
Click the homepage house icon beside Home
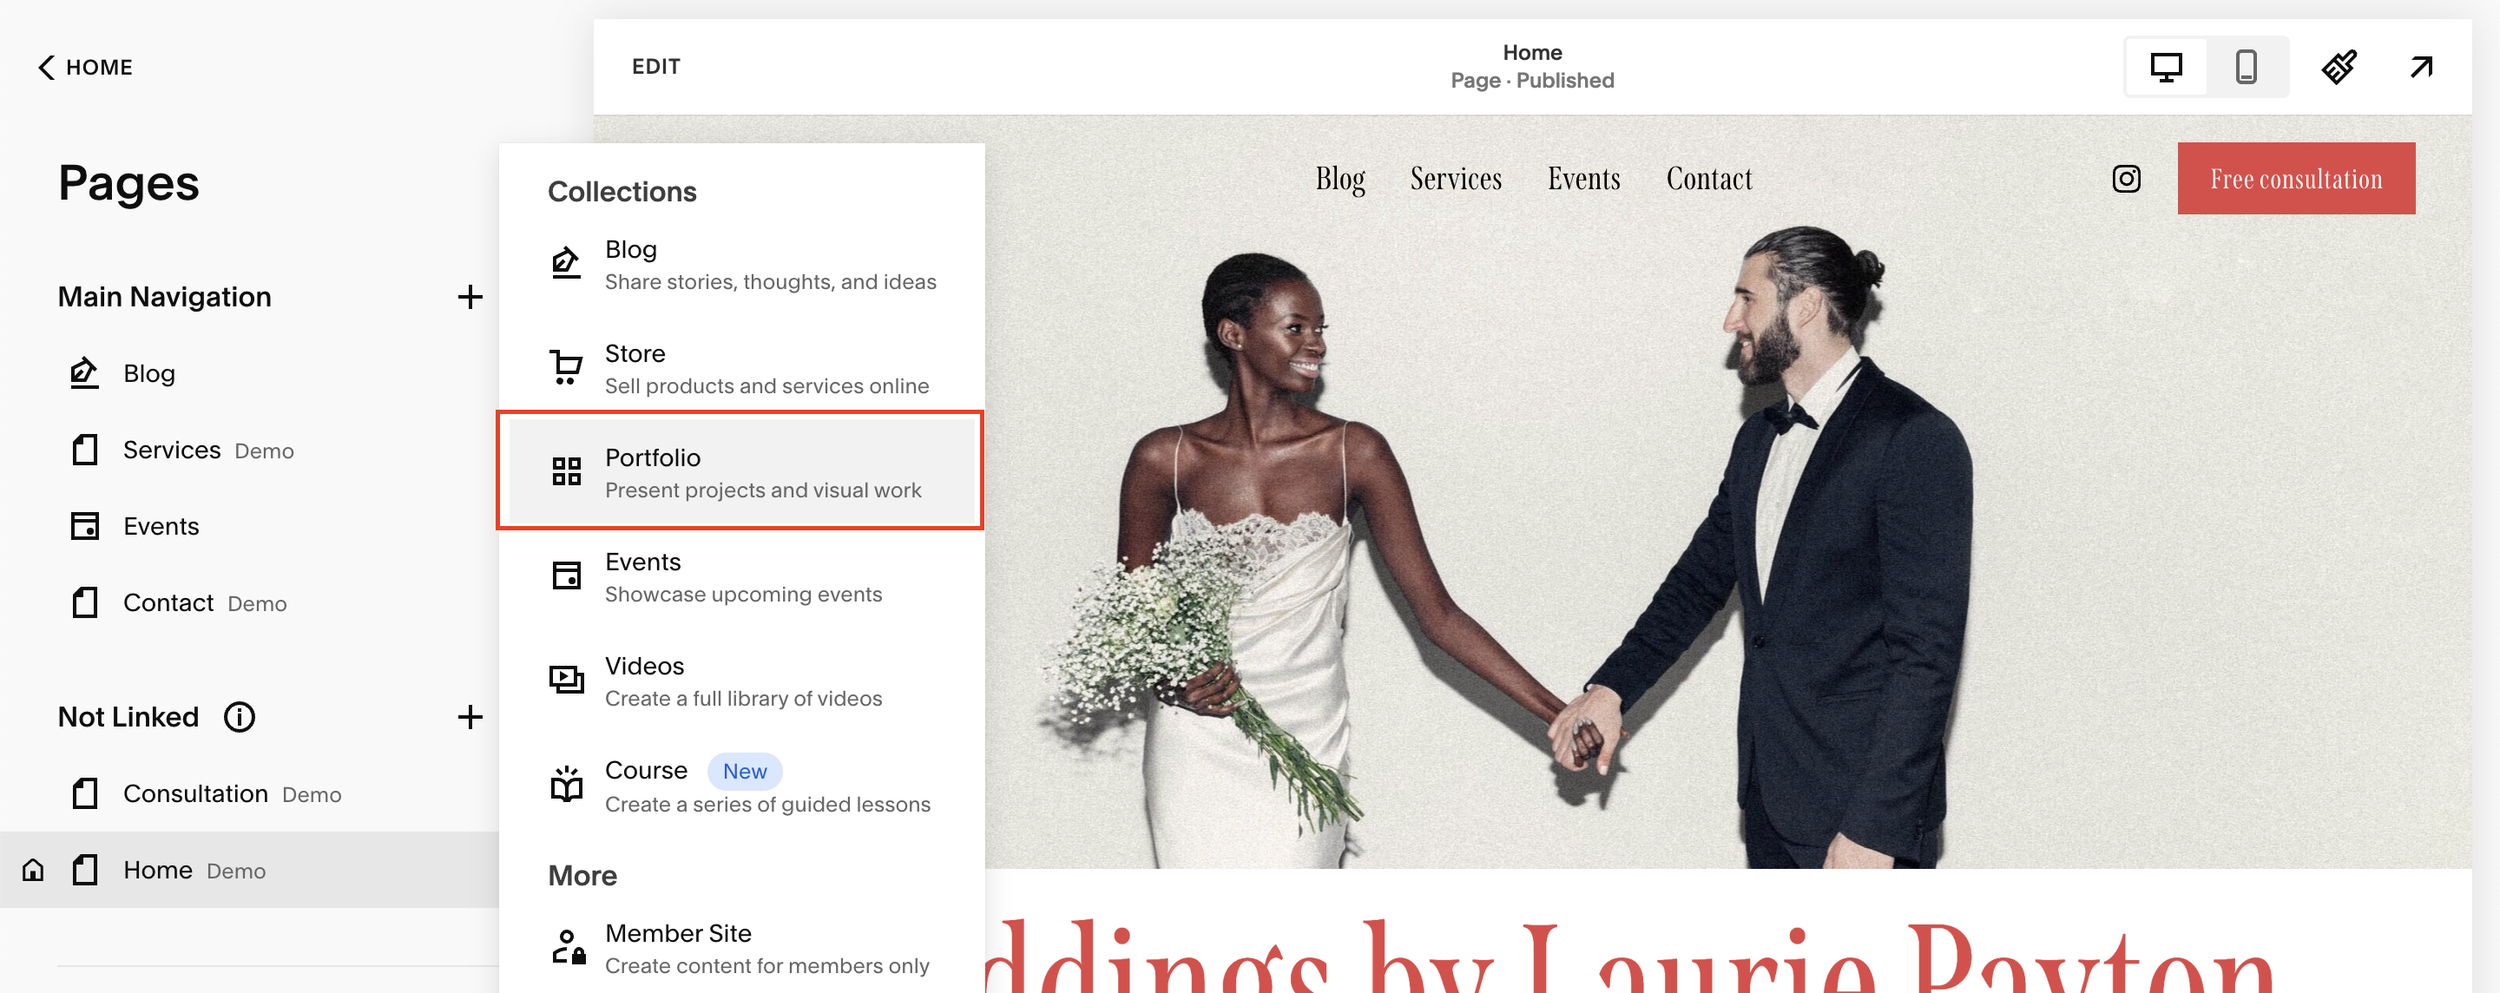tap(33, 870)
